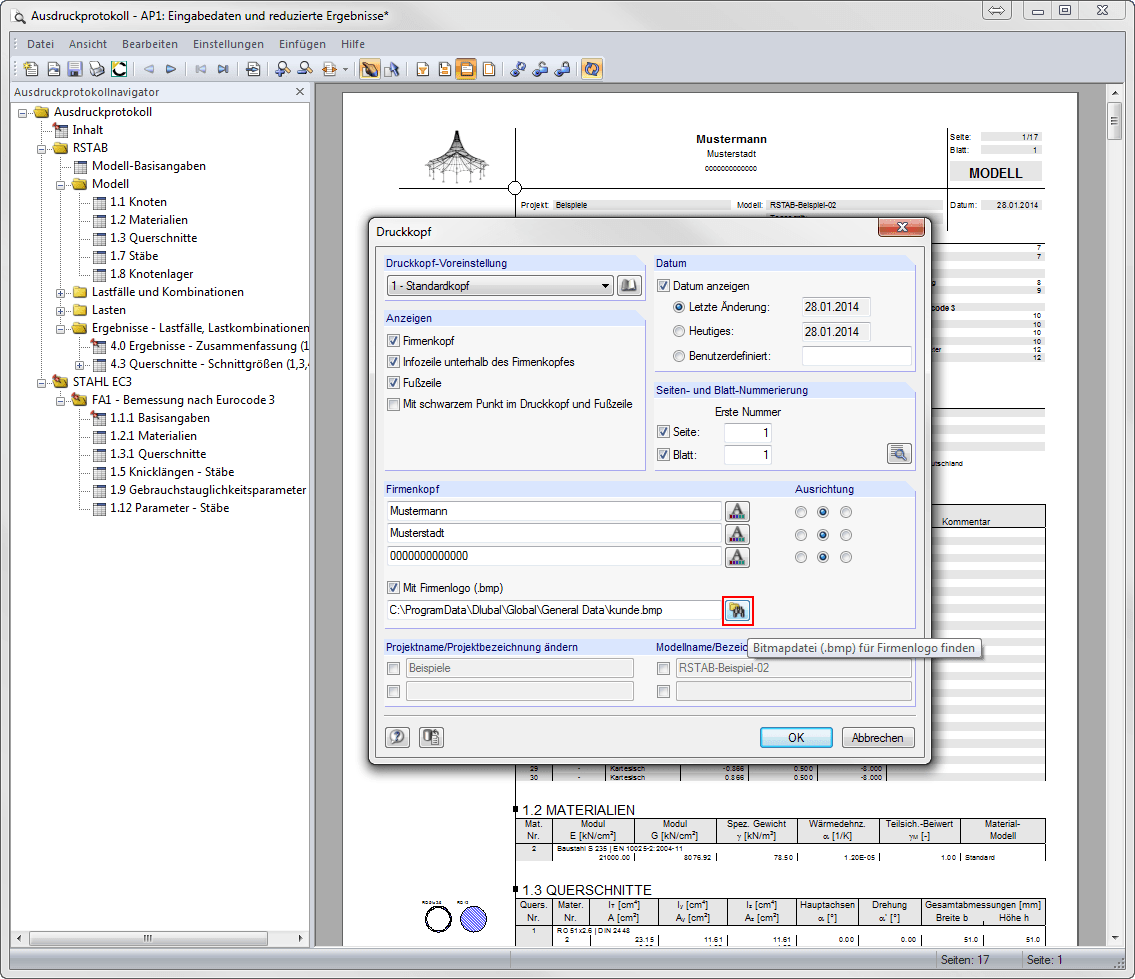Open header template library next to Standardkopf
Viewport: 1135px width, 979px height.
(629, 285)
